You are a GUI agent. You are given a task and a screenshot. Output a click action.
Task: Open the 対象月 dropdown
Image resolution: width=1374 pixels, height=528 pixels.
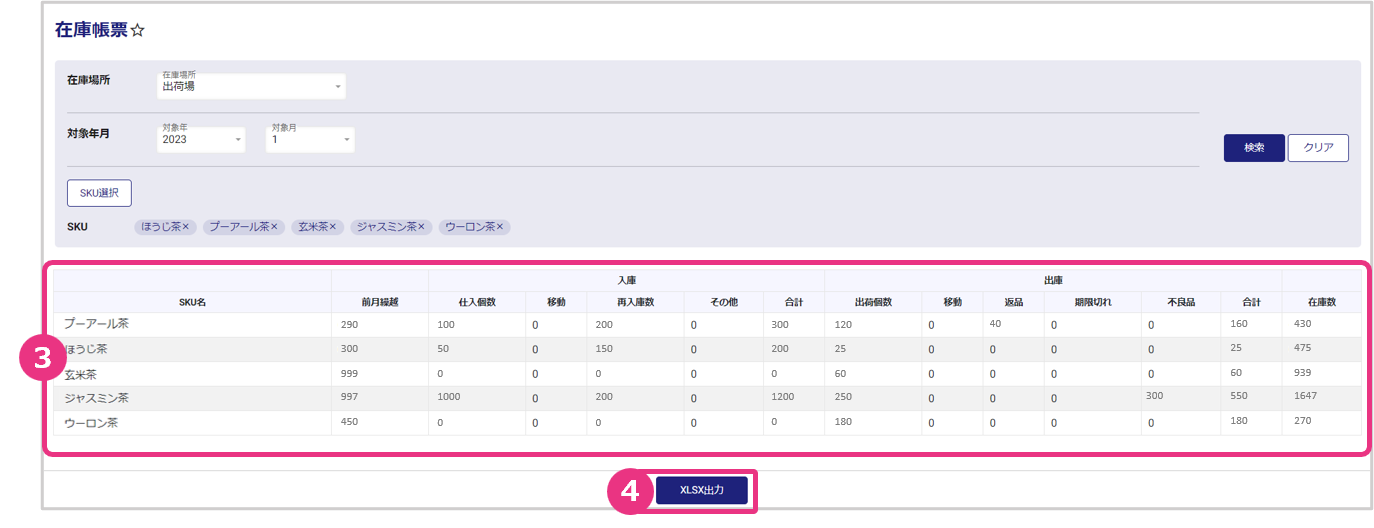[310, 140]
